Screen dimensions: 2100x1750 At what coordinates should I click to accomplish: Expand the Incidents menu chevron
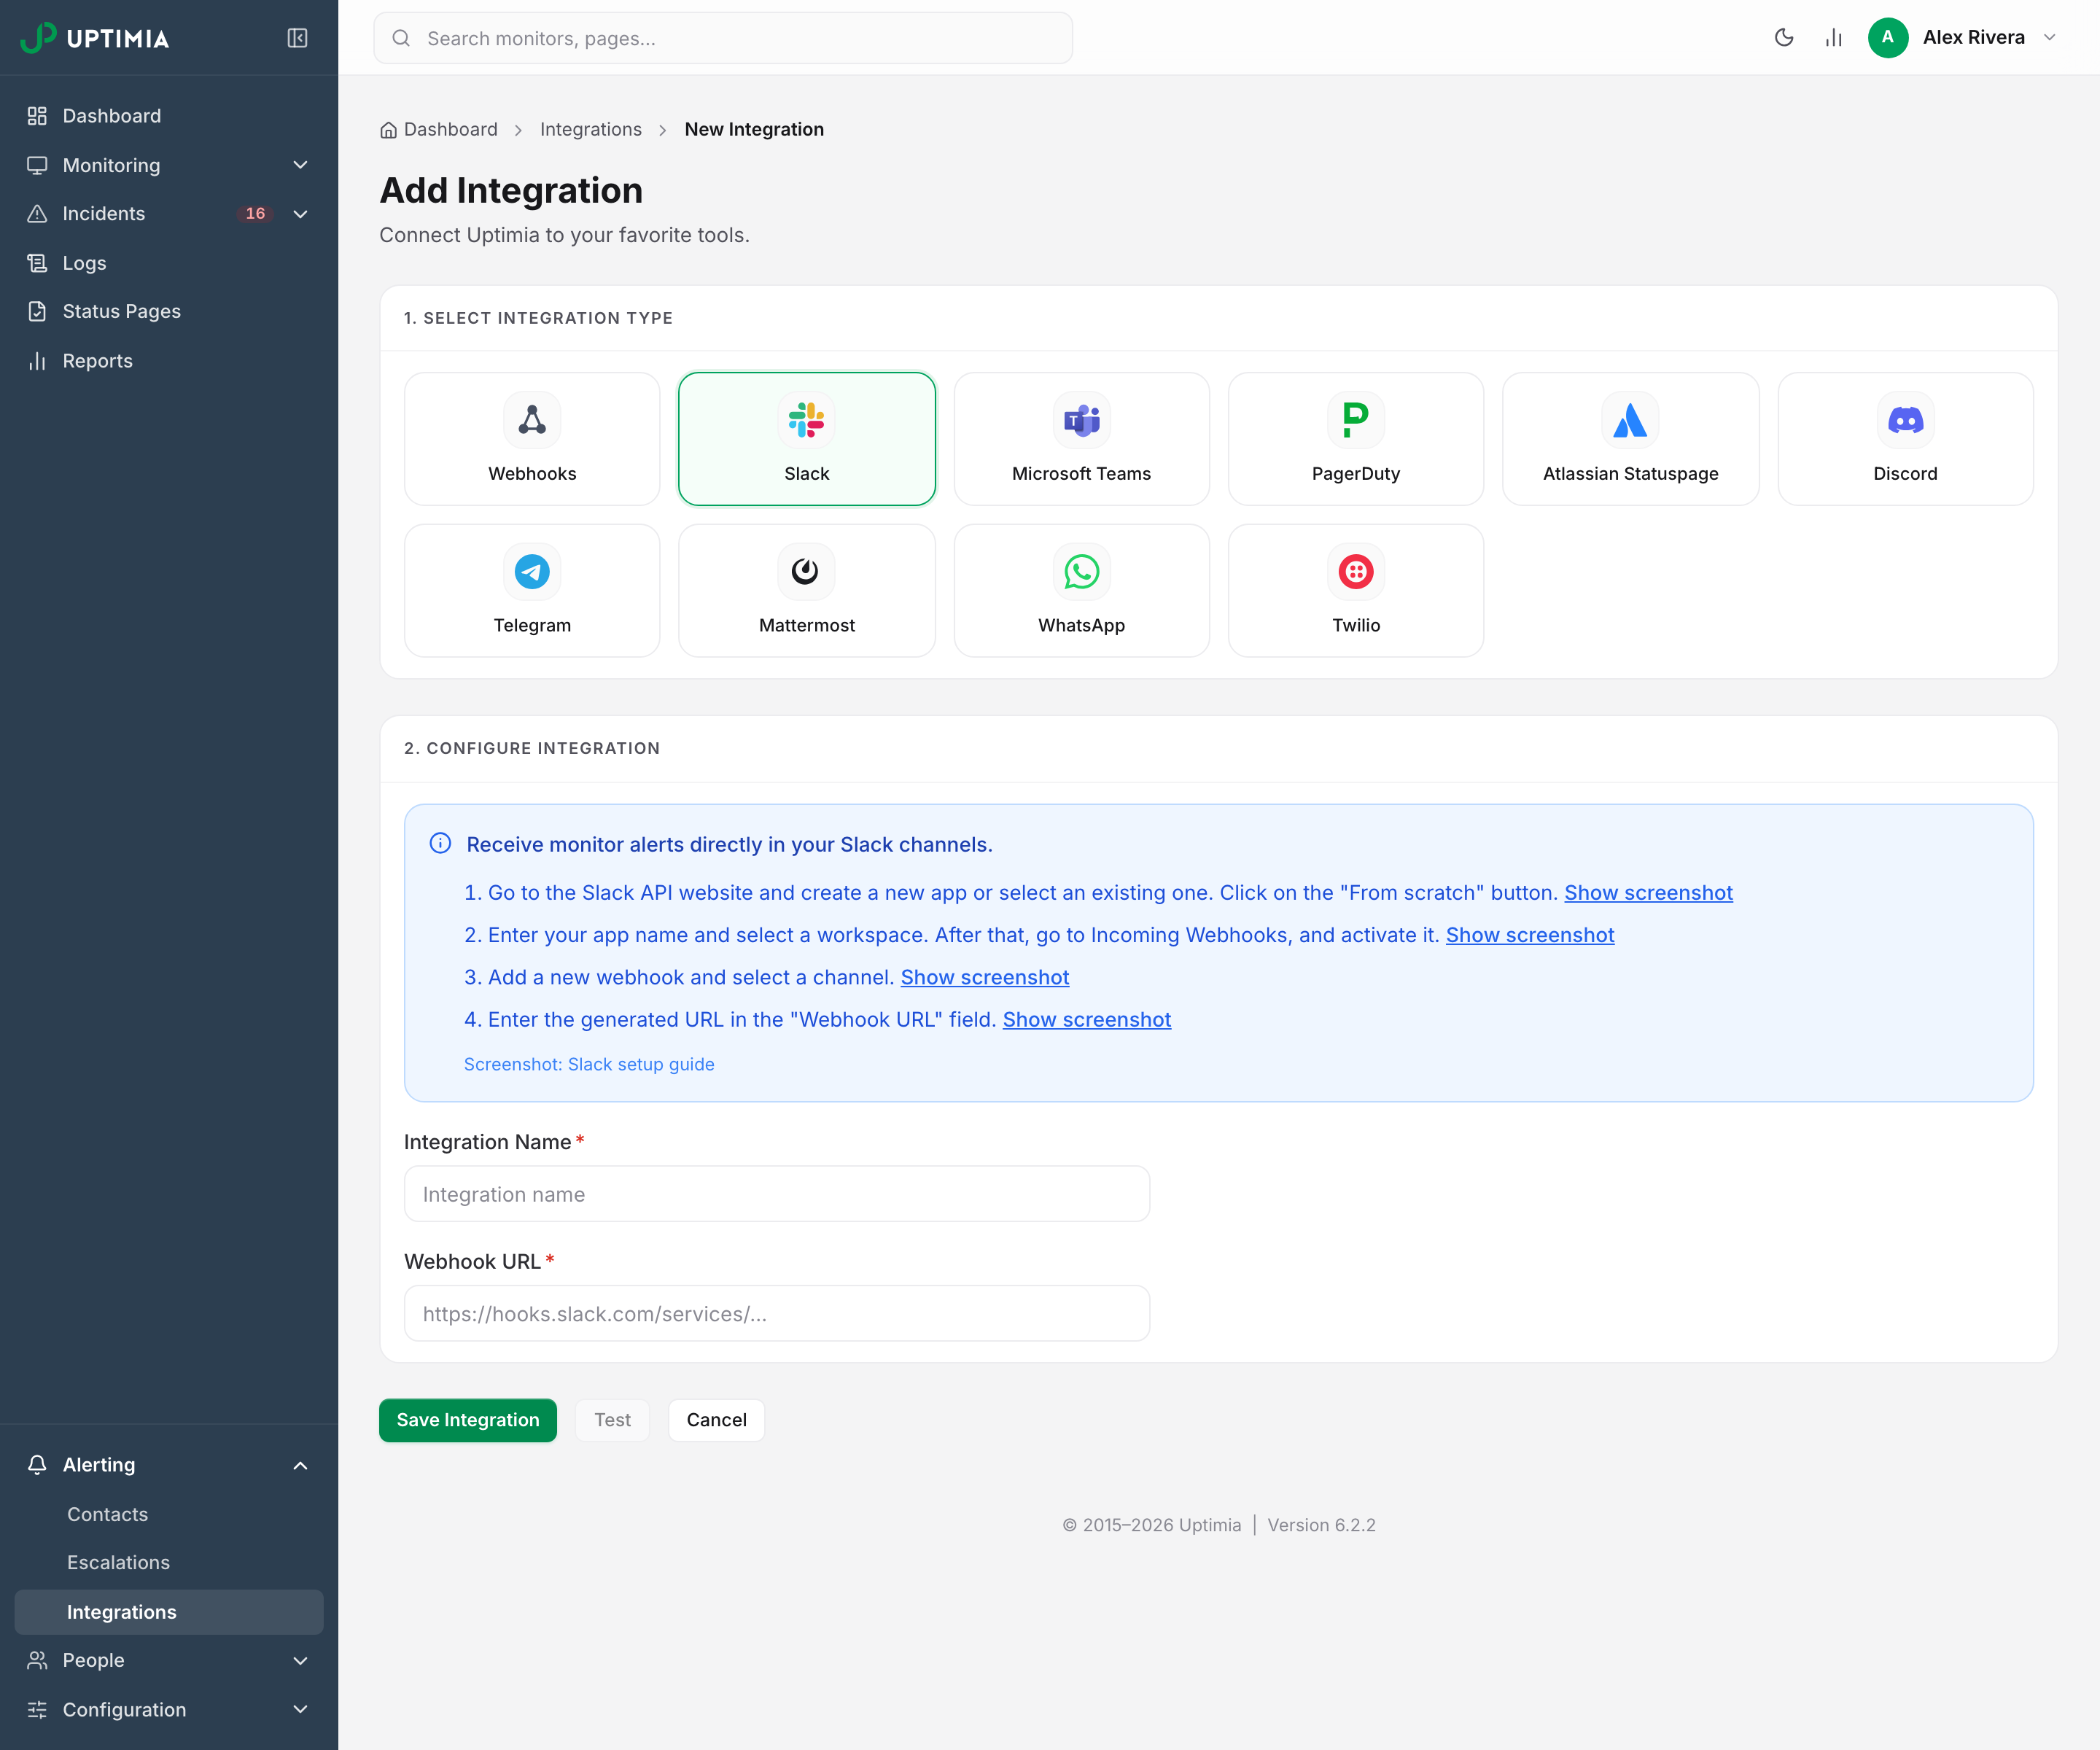(300, 214)
